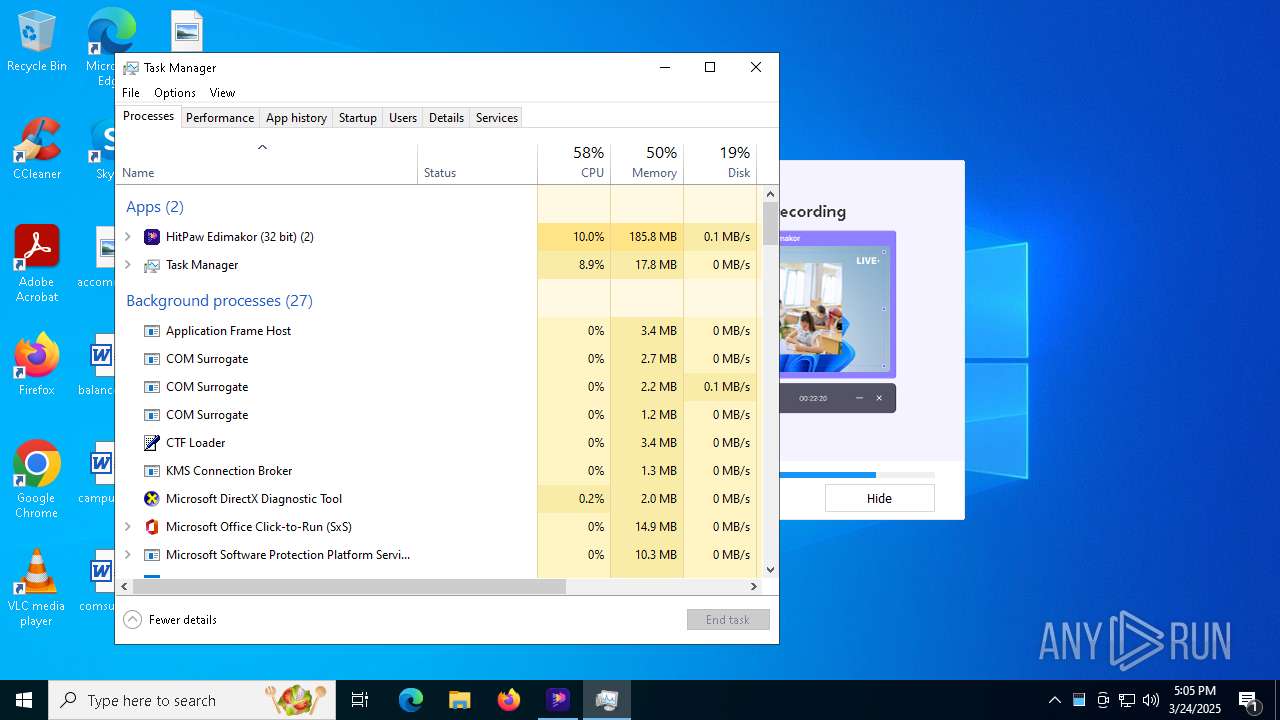Switch to the Performance tab

(x=220, y=118)
